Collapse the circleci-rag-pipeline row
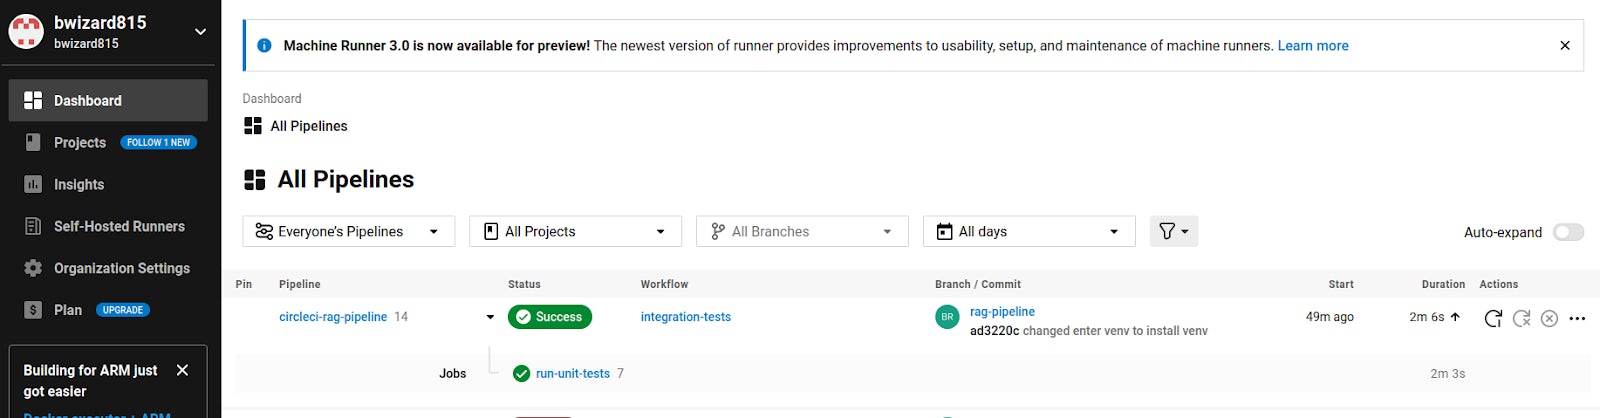 pos(490,317)
